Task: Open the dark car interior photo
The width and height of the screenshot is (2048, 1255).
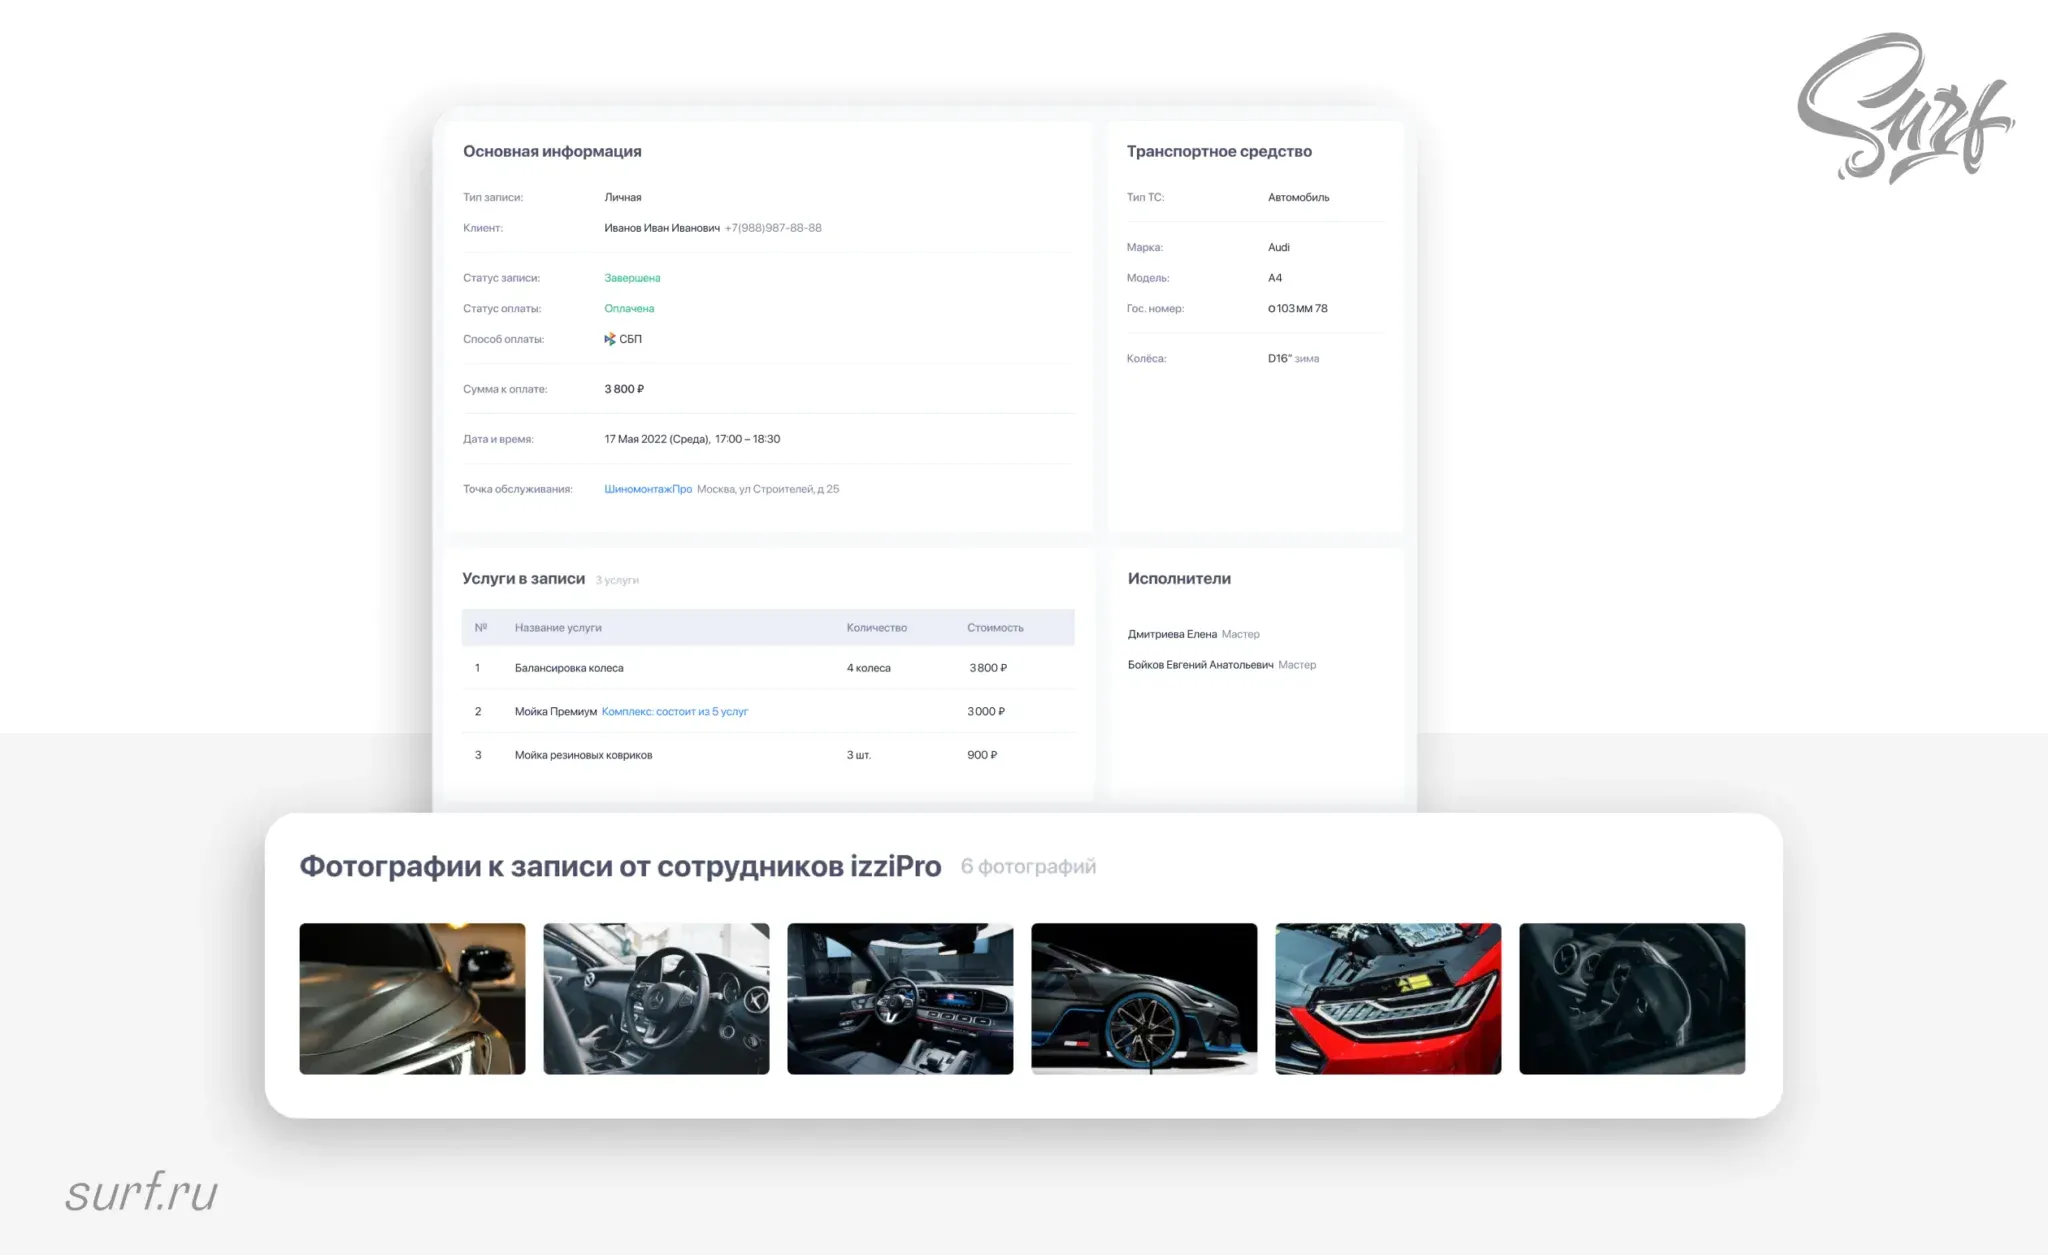Action: 1632,998
